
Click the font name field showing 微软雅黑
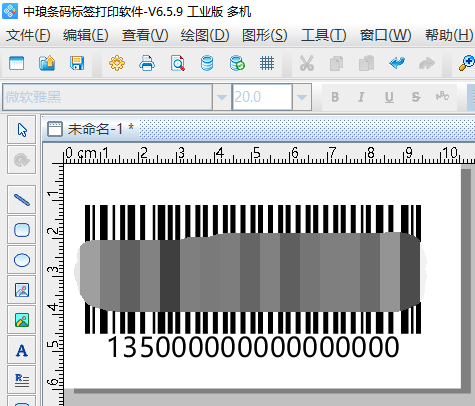(x=107, y=97)
